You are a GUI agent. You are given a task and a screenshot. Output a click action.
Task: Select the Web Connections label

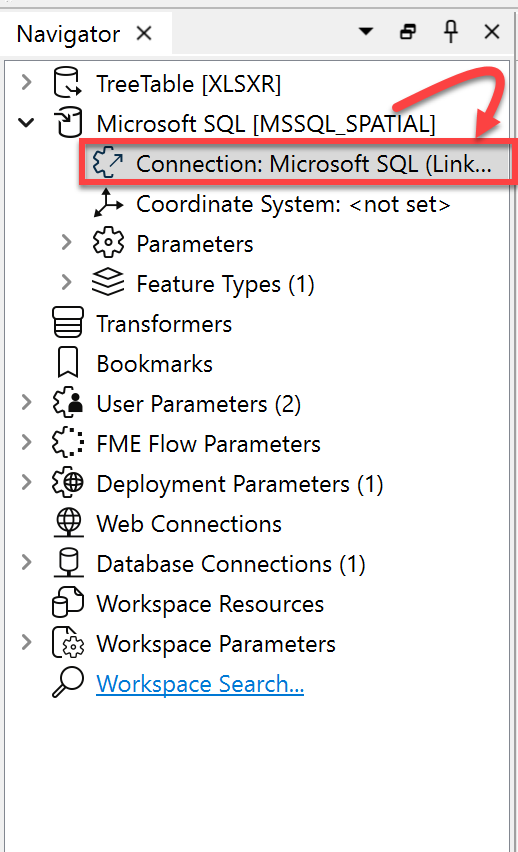(189, 524)
